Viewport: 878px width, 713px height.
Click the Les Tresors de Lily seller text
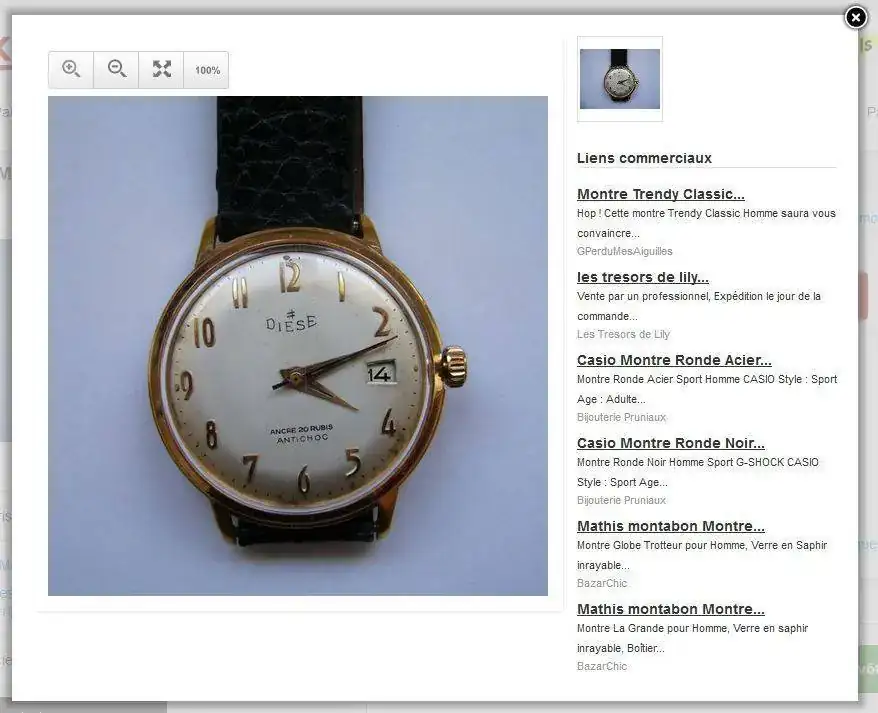coord(623,334)
